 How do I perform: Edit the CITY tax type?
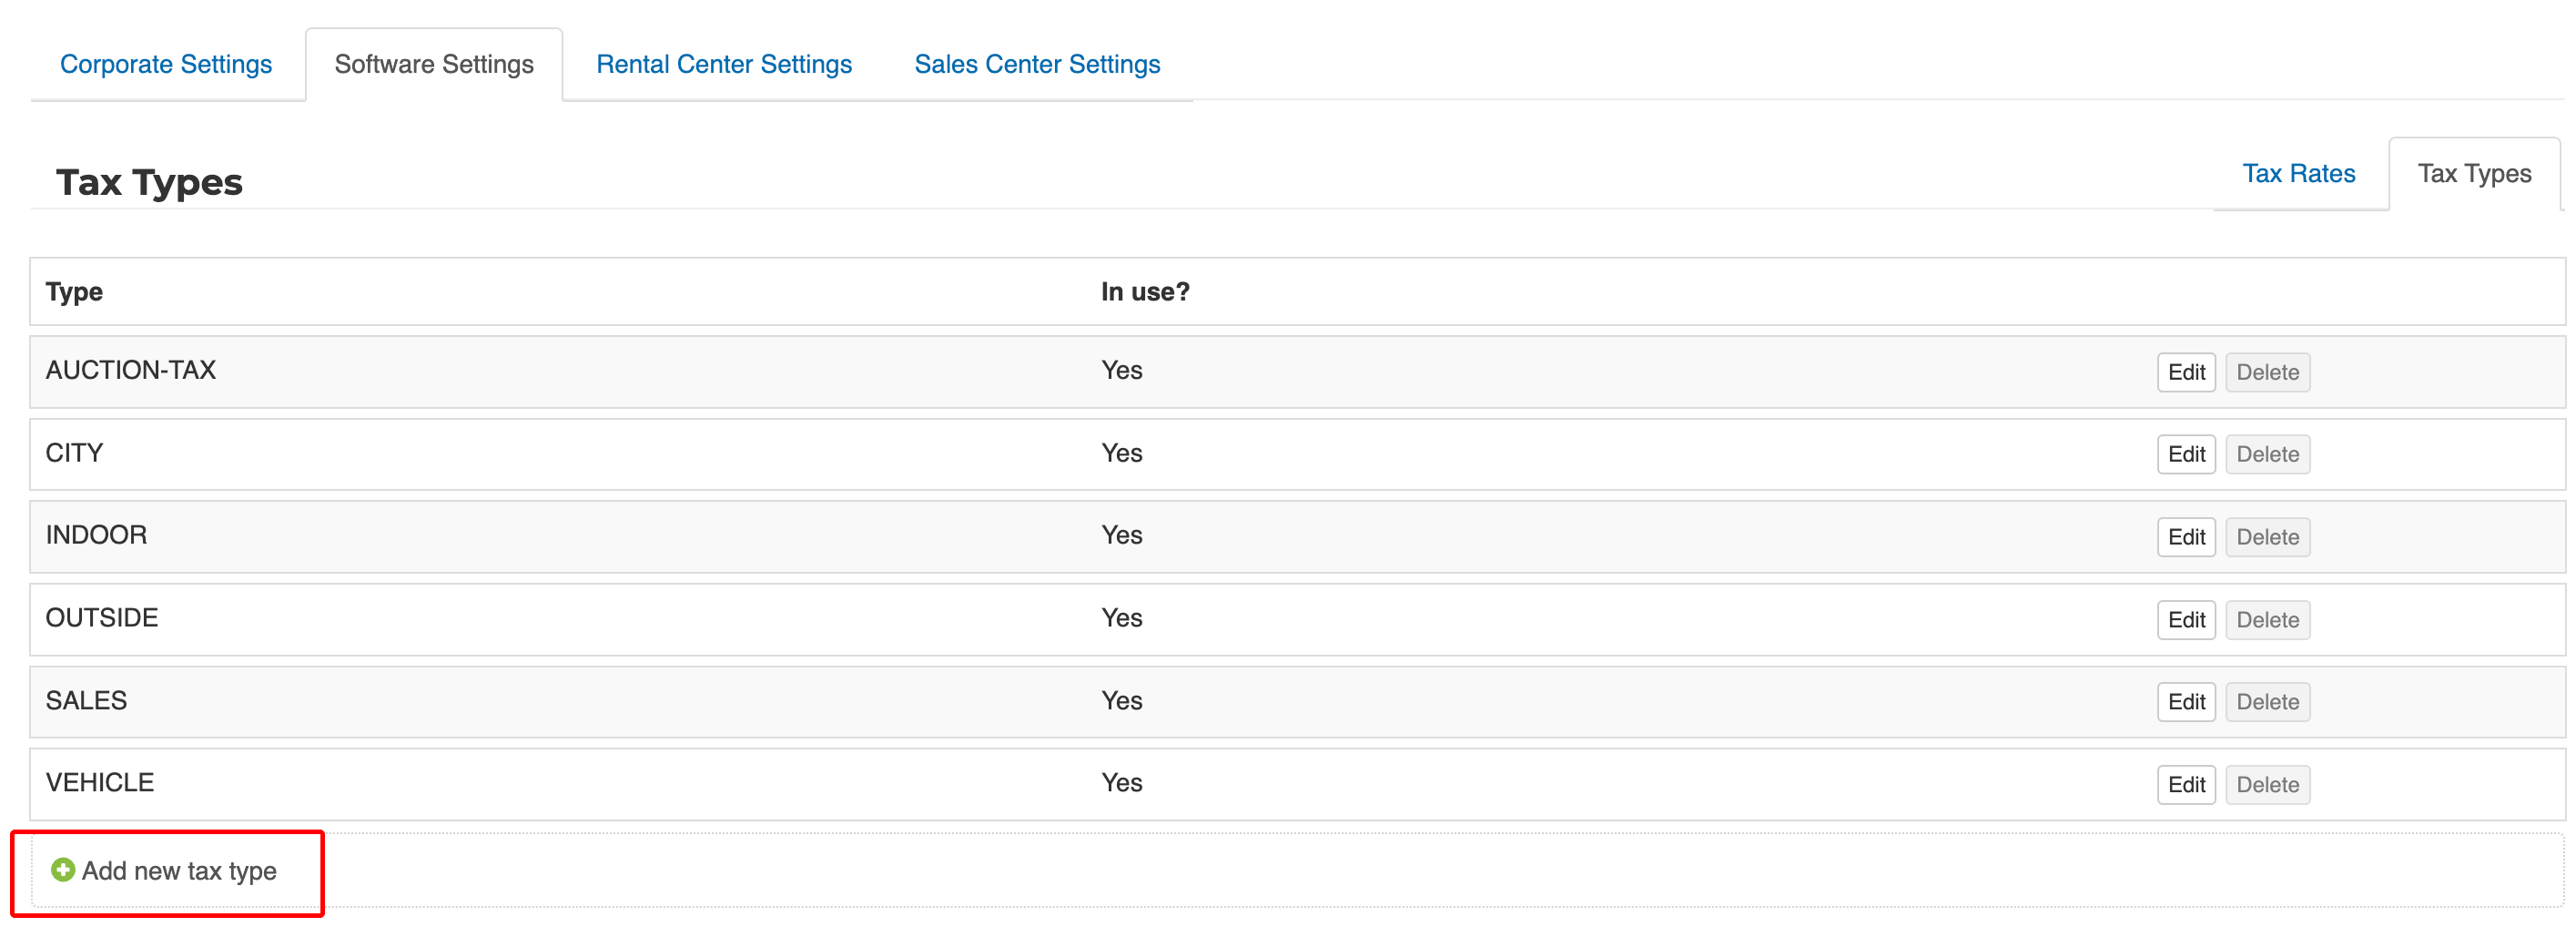point(2186,454)
